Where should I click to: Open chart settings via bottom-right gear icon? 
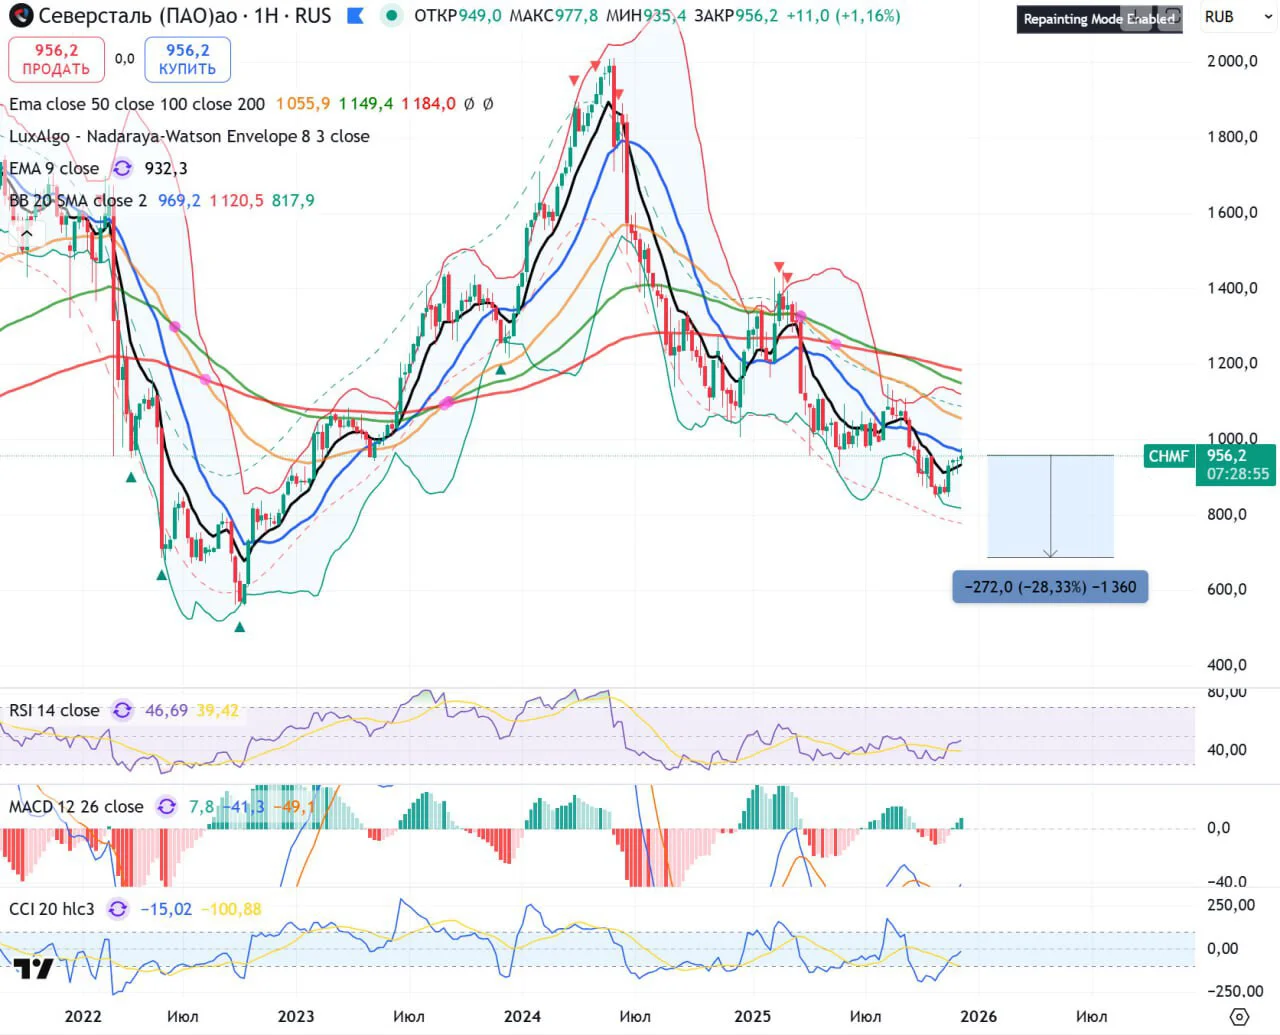(x=1239, y=1017)
